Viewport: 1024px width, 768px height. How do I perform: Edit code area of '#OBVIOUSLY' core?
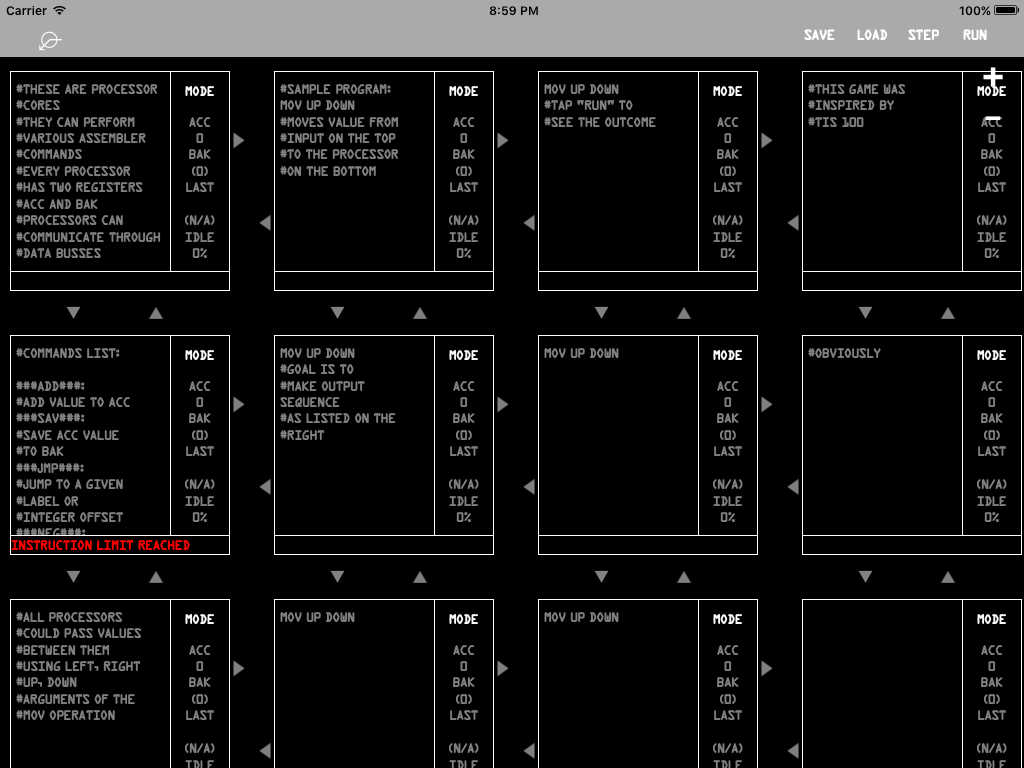click(x=882, y=436)
